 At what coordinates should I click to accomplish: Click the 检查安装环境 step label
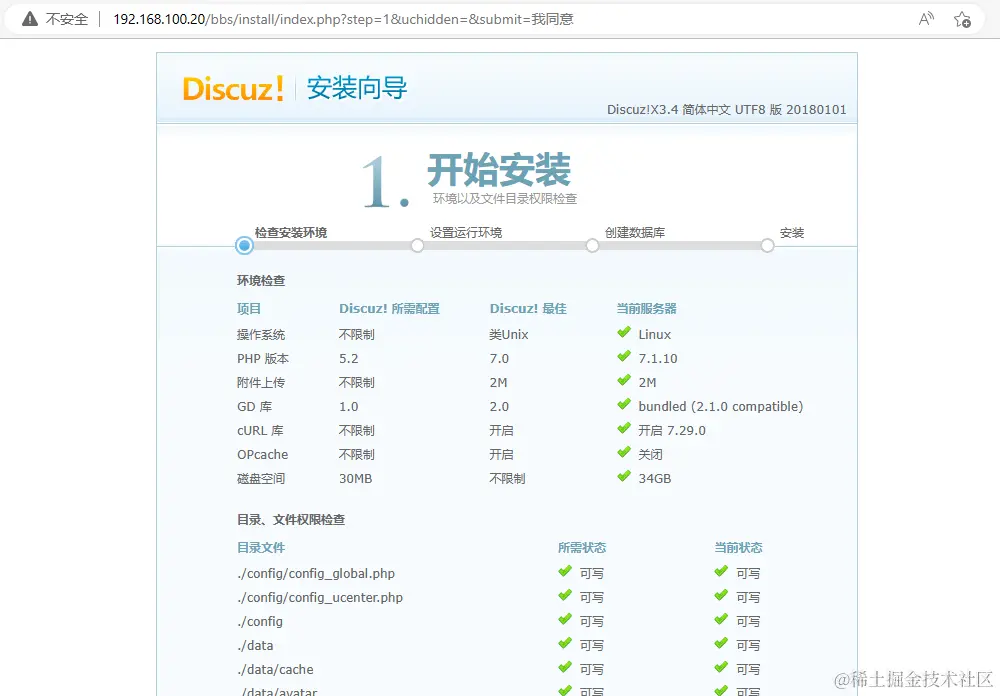pyautogui.click(x=291, y=233)
